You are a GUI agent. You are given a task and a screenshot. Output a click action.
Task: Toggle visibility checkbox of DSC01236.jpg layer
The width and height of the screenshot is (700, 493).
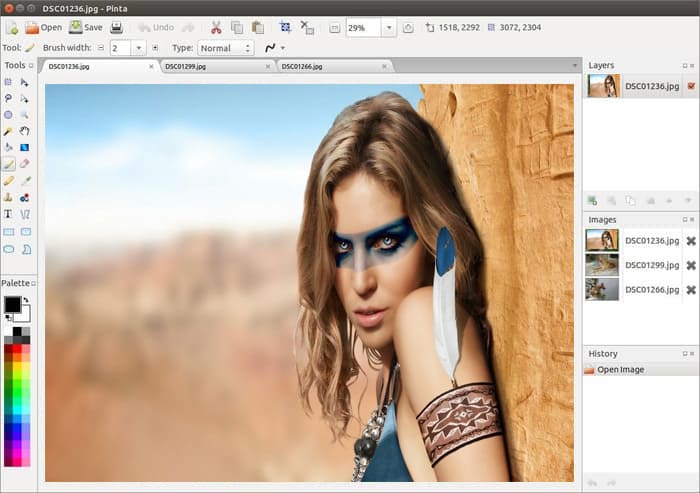tap(691, 86)
